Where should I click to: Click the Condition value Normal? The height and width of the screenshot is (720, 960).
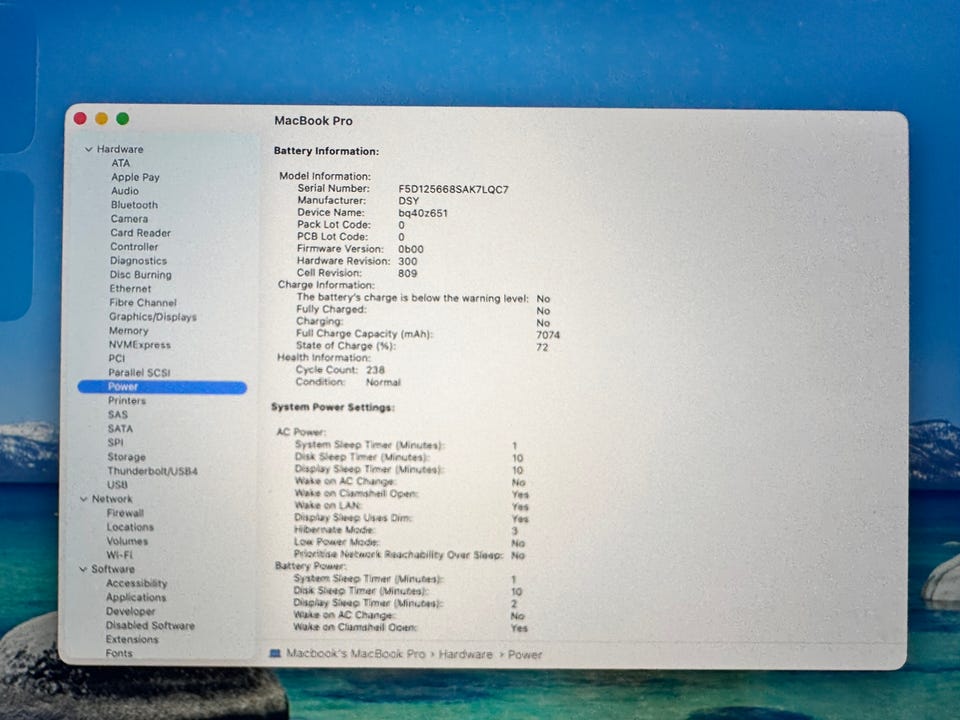click(383, 383)
